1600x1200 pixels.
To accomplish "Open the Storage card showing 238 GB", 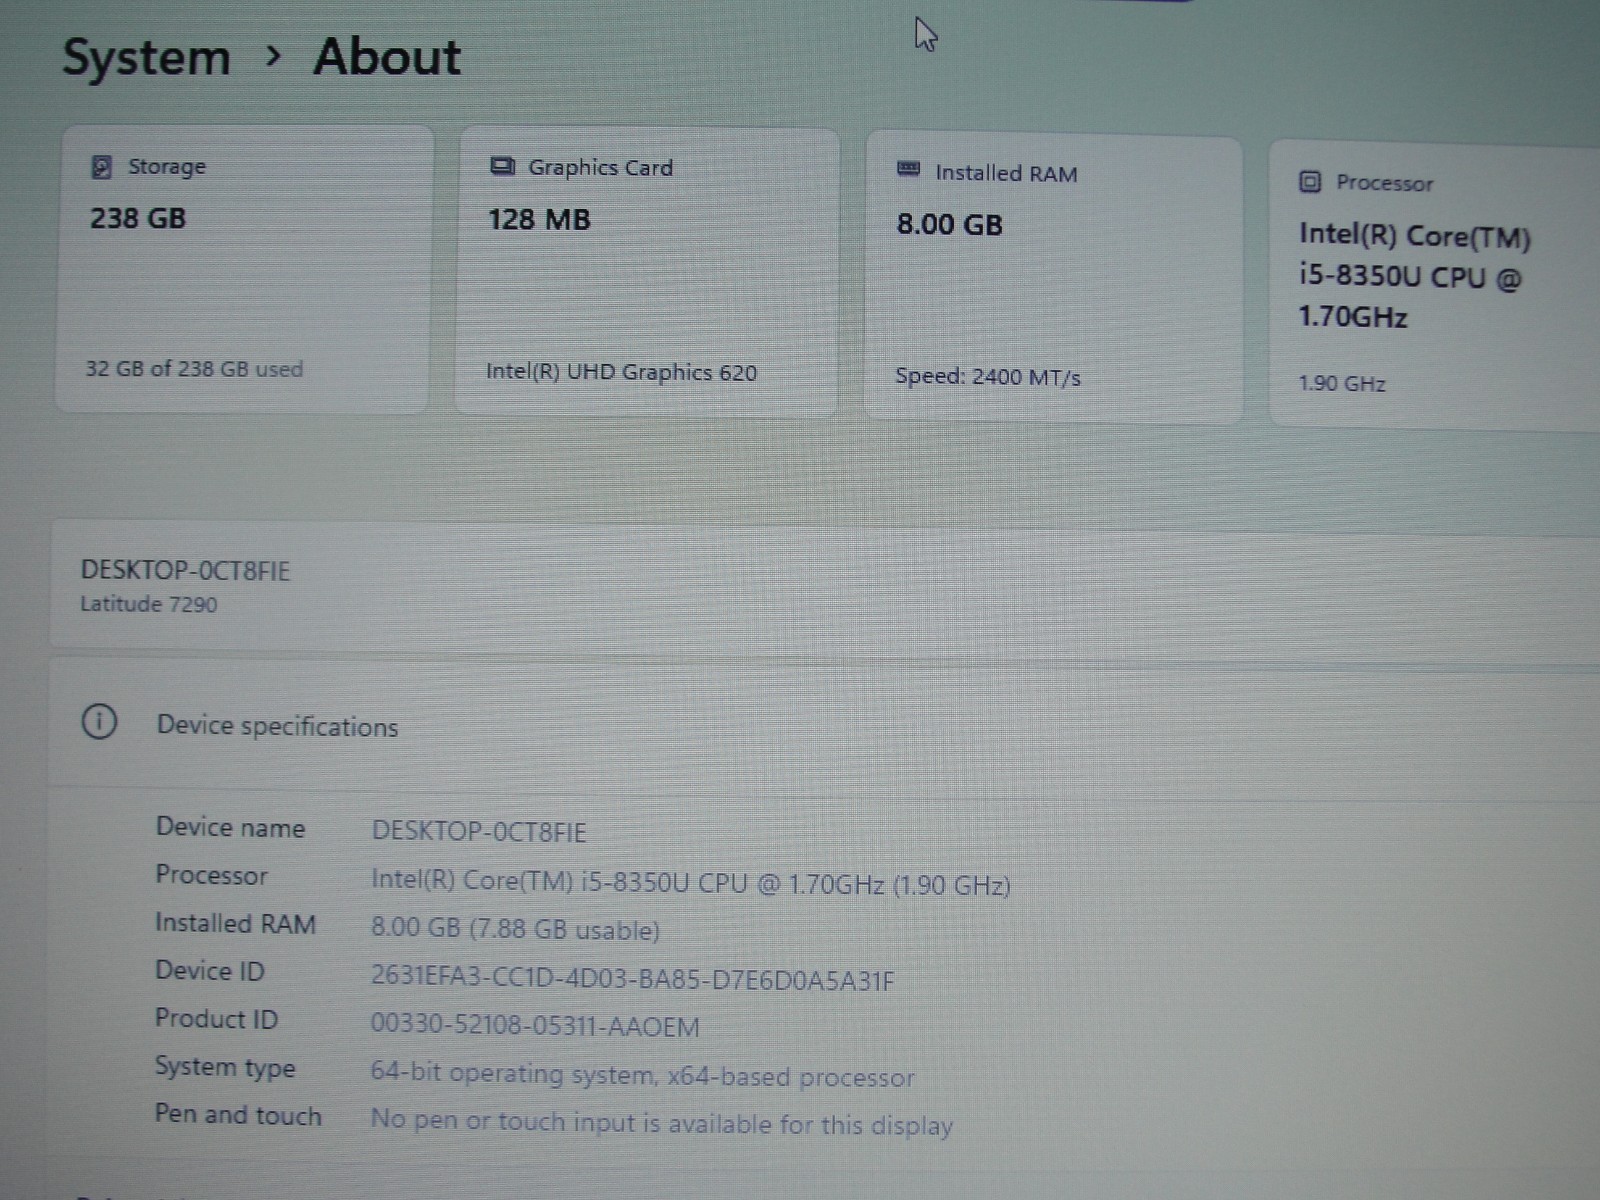I will click(x=244, y=268).
